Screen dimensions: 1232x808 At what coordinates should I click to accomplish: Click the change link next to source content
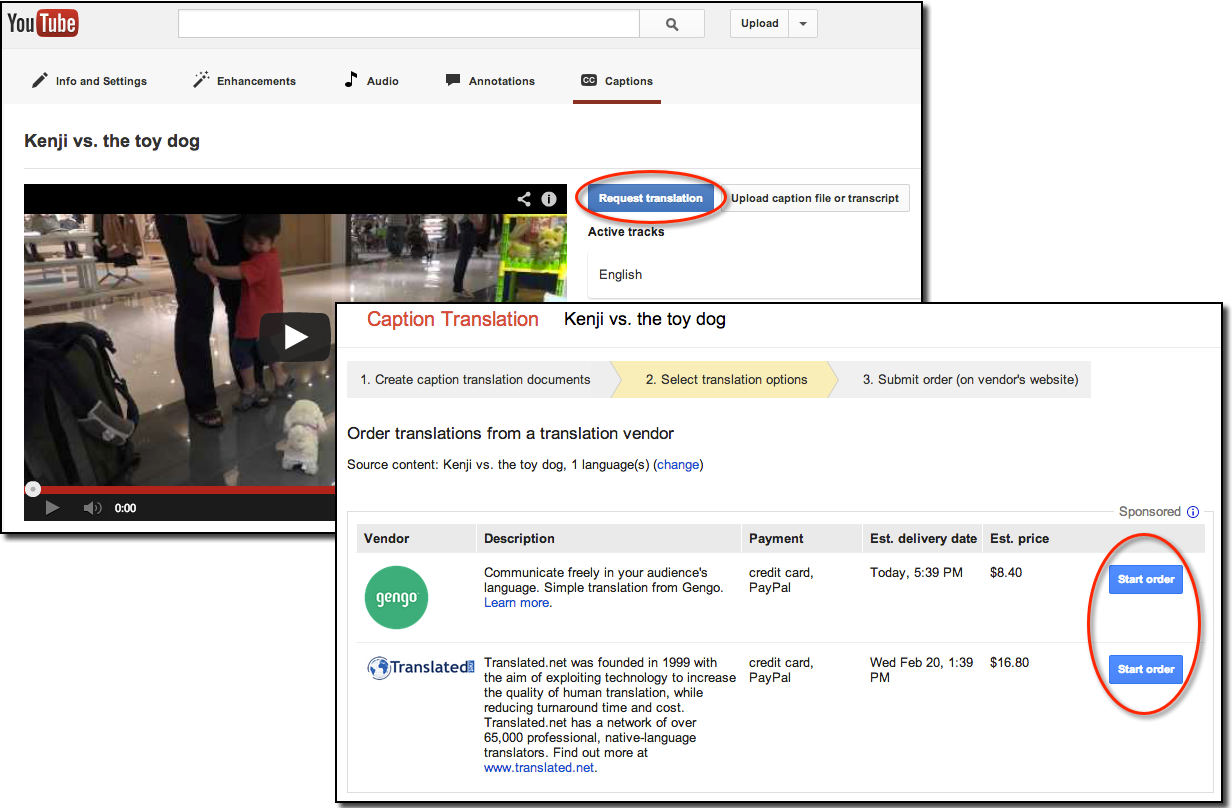pos(678,465)
